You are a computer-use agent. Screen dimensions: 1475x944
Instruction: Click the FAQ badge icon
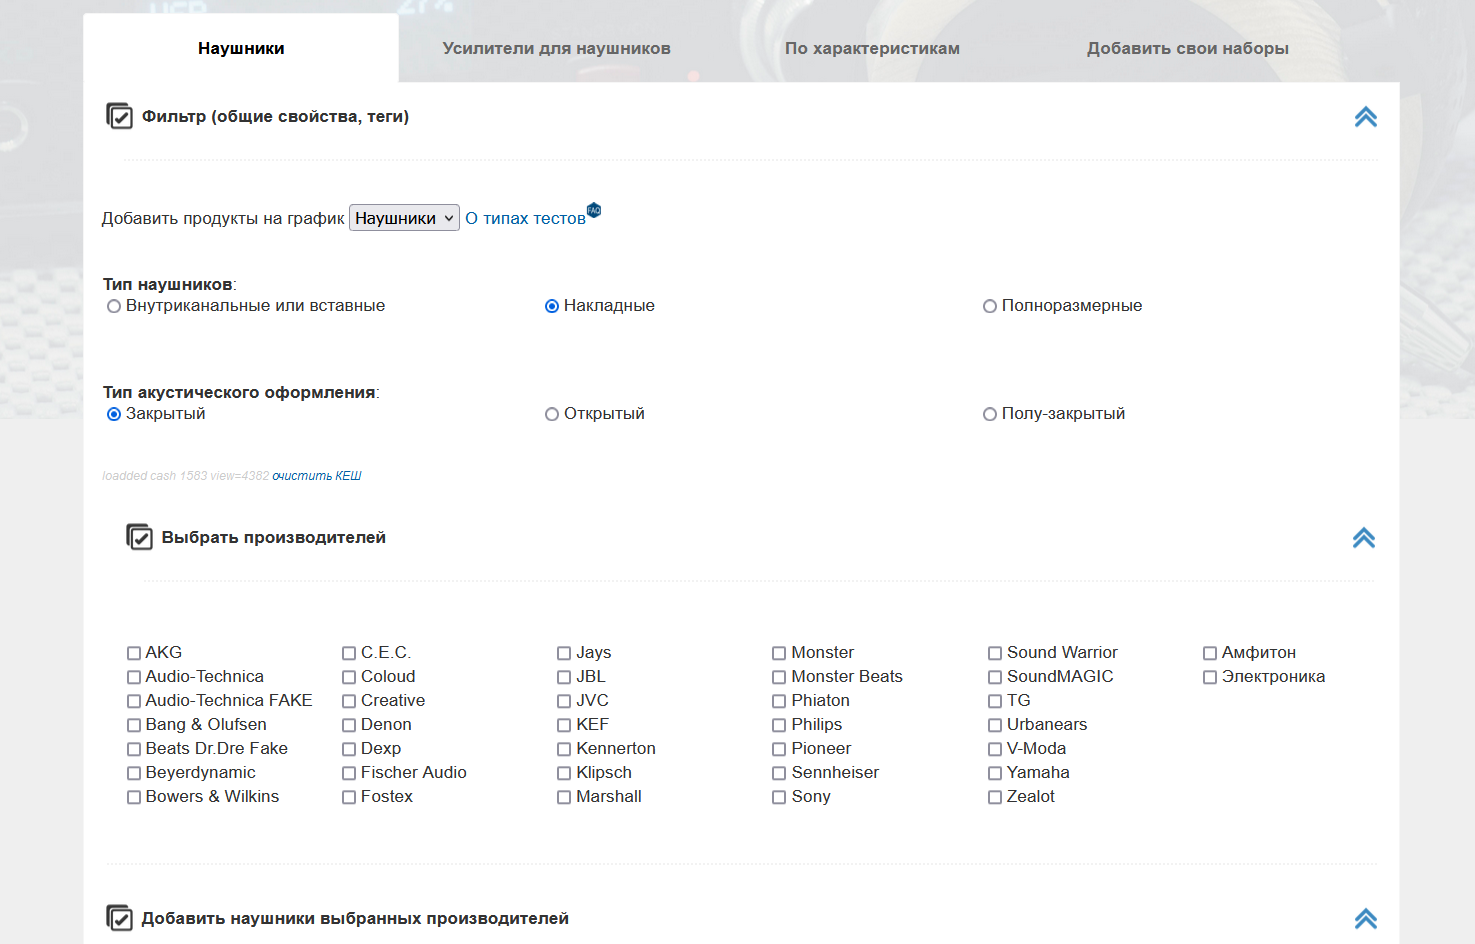coord(594,210)
